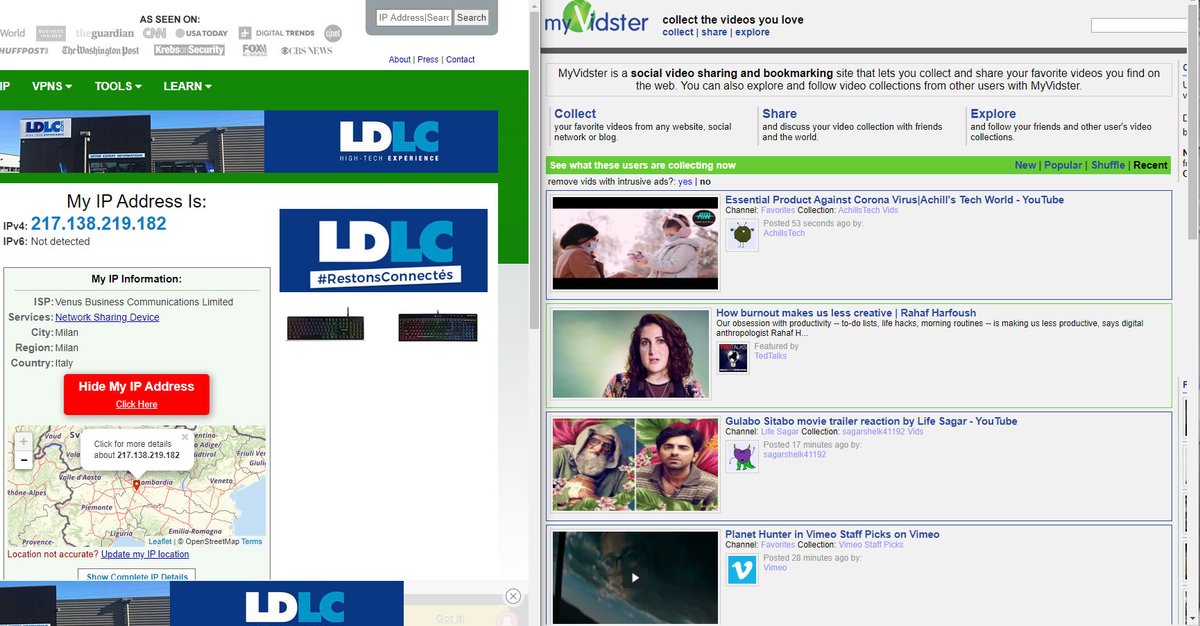
Task: Click the Explore heading on myVidster
Action: click(993, 114)
